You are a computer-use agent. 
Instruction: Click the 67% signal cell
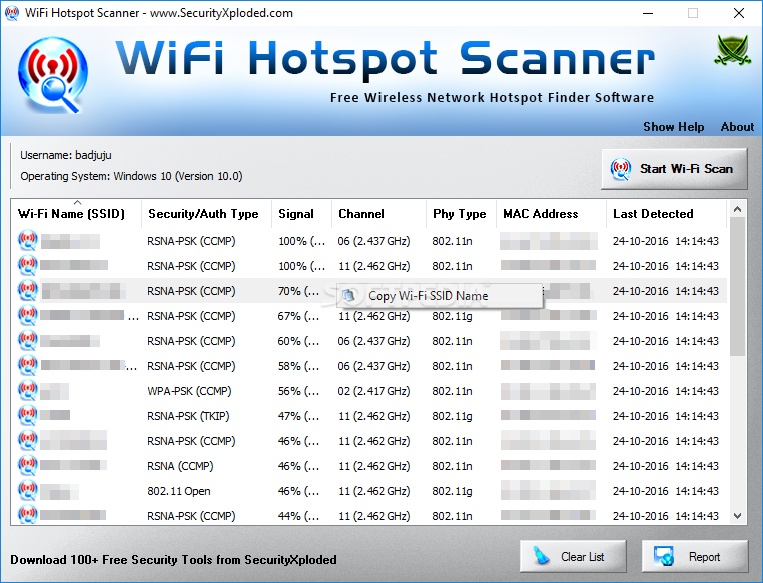pyautogui.click(x=298, y=316)
